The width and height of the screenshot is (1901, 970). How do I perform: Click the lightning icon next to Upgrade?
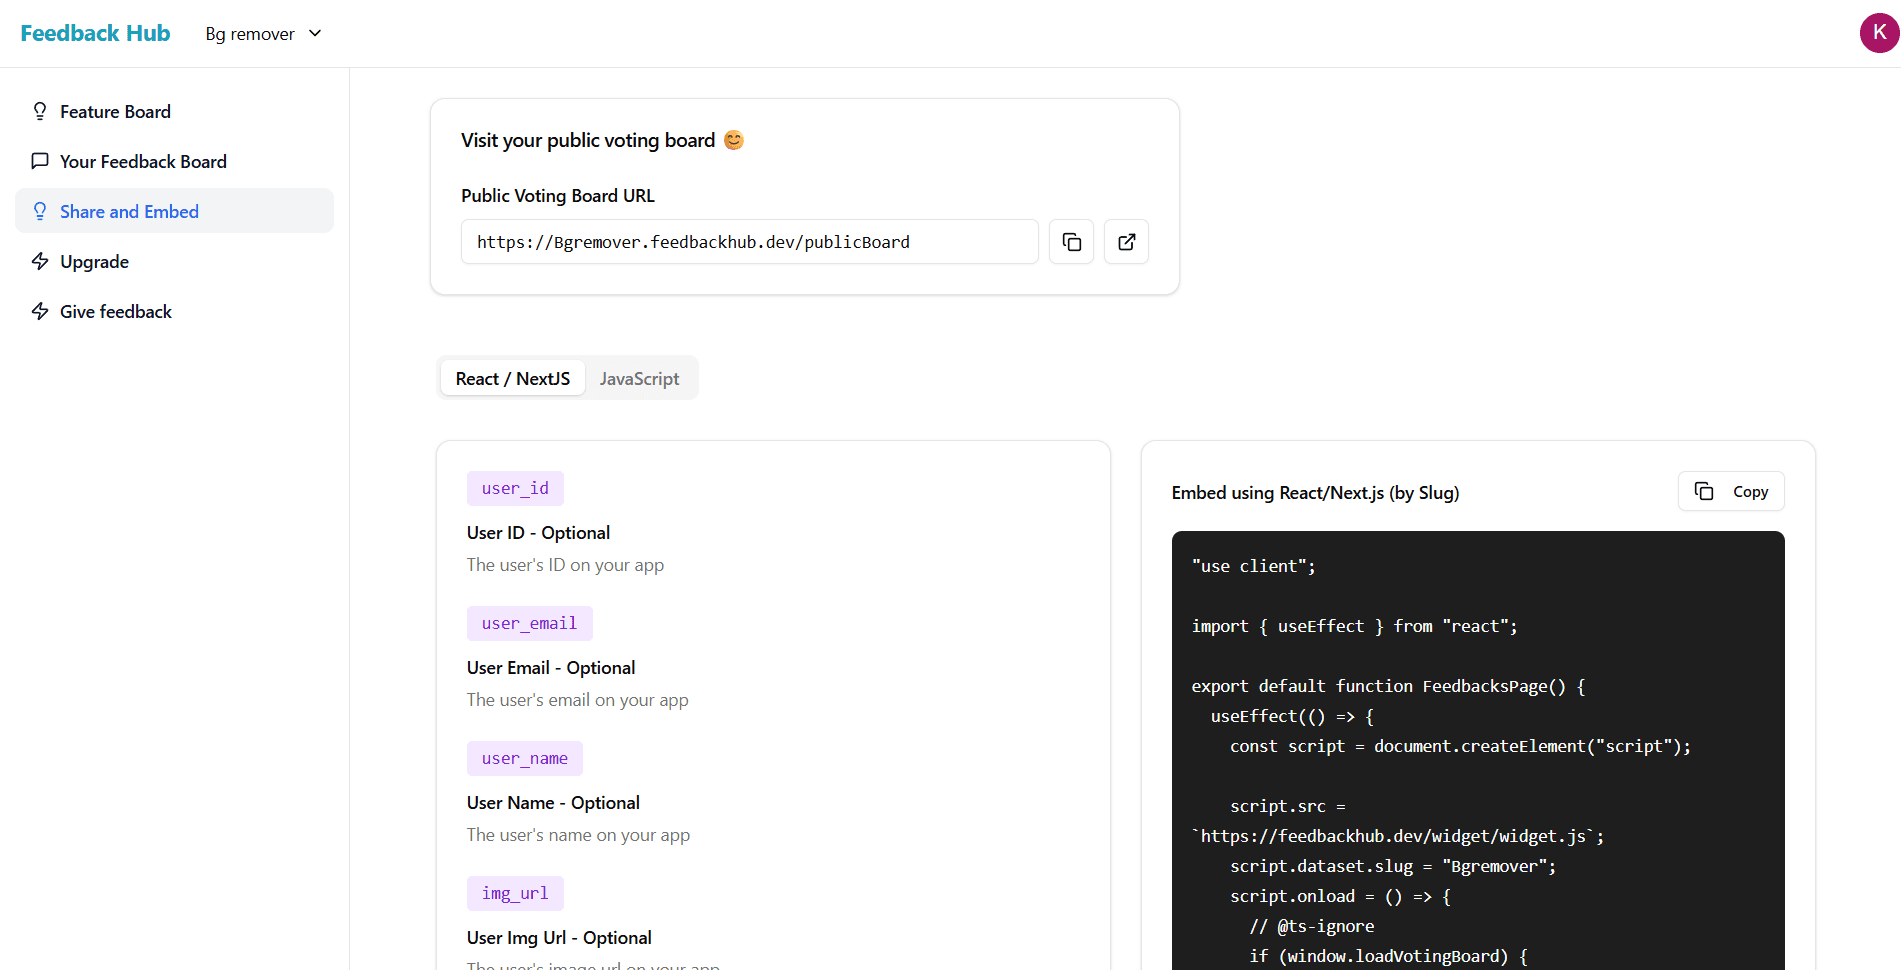pyautogui.click(x=40, y=261)
